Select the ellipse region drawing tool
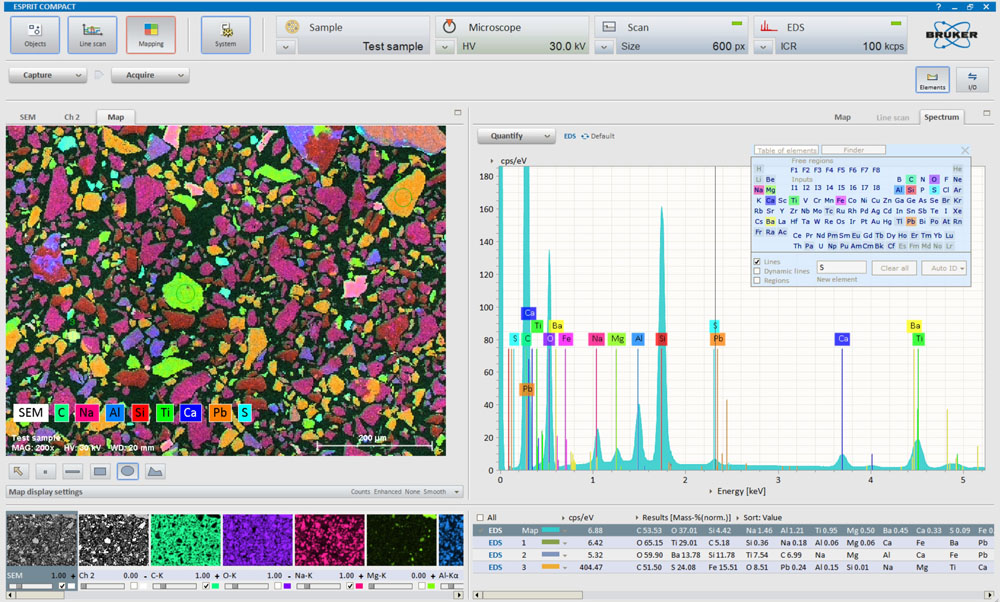This screenshot has height=602, width=1000. click(x=127, y=470)
